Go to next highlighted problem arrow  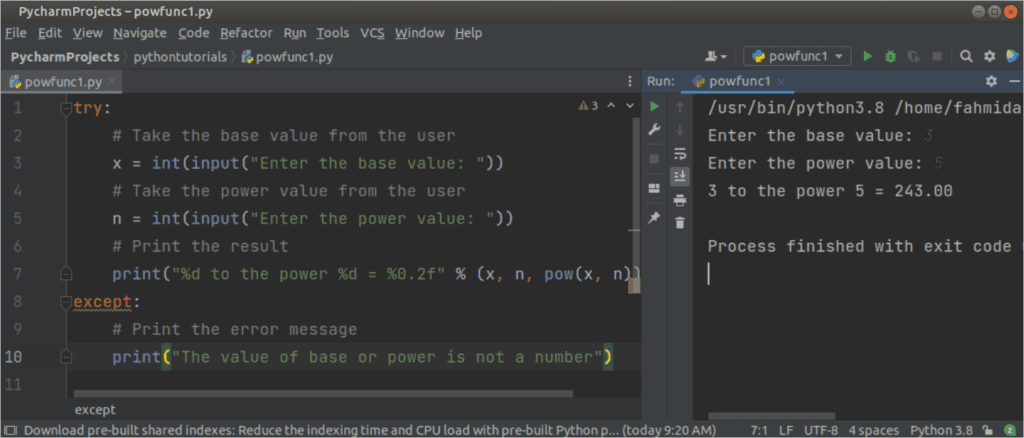coord(630,106)
